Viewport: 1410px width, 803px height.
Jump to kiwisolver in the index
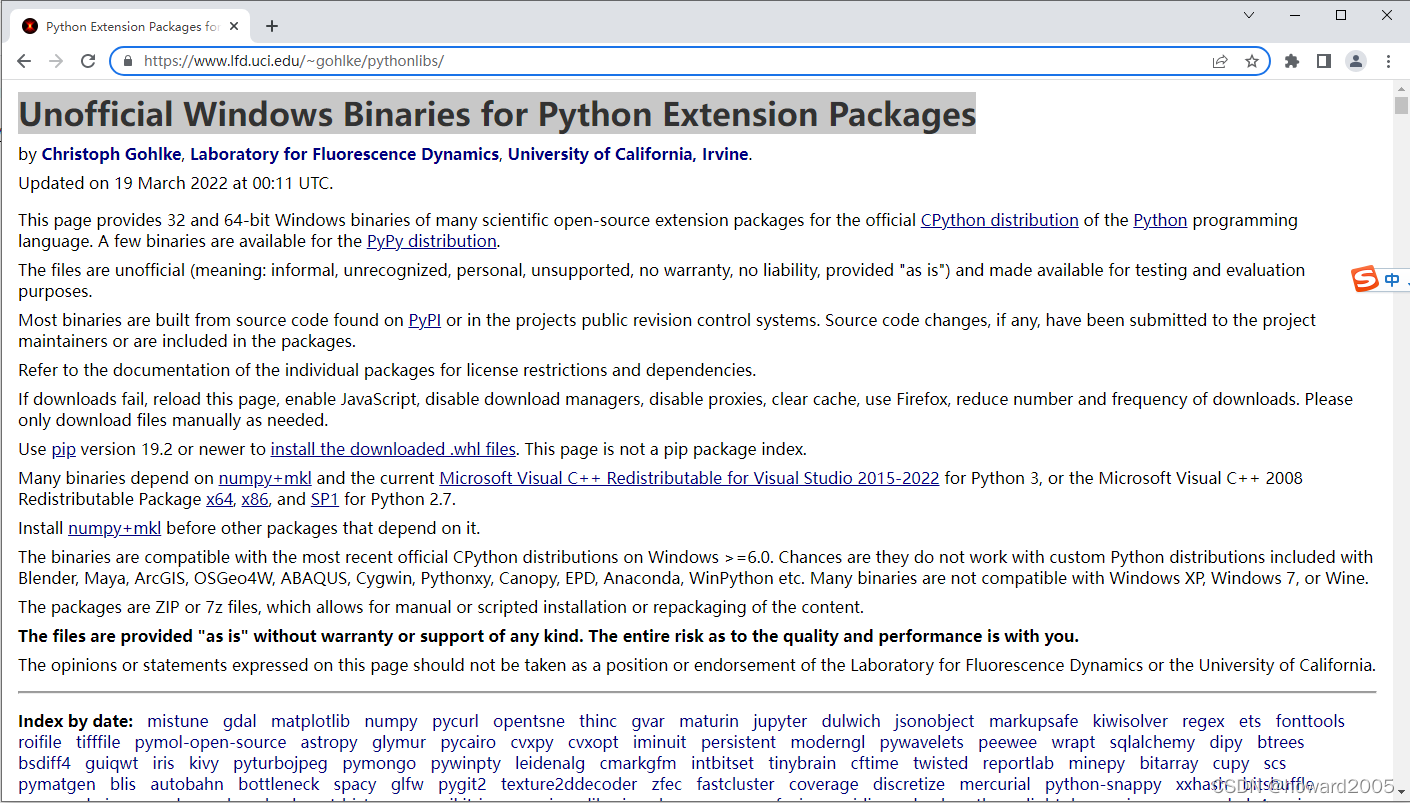1130,721
